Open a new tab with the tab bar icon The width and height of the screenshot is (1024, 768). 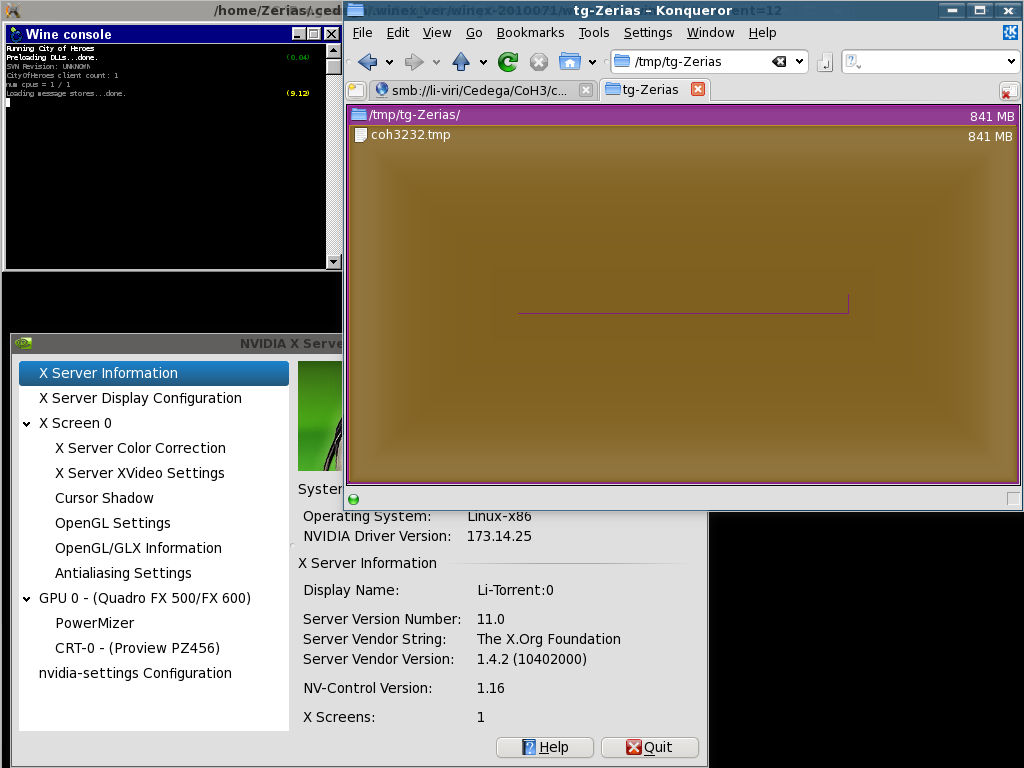point(356,90)
